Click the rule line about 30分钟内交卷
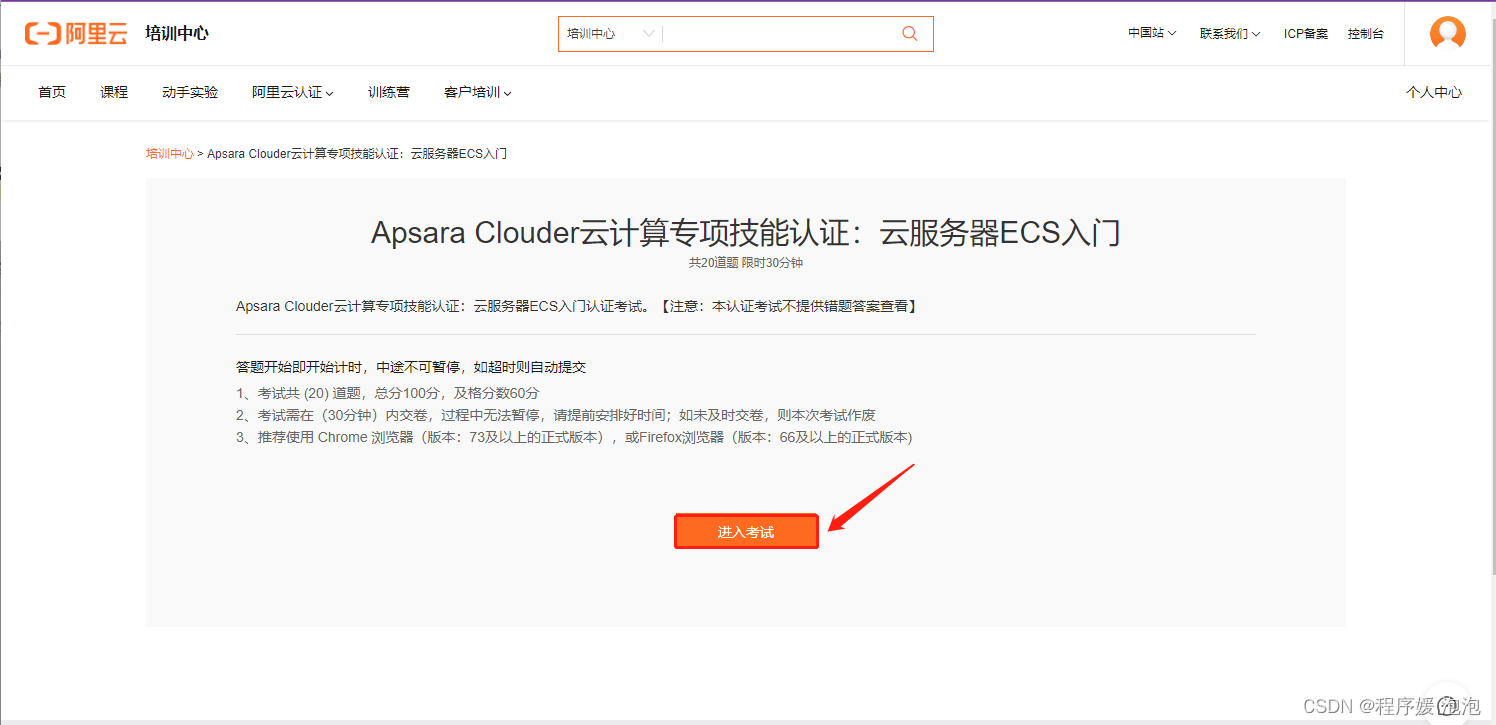The image size is (1496, 725). (556, 415)
